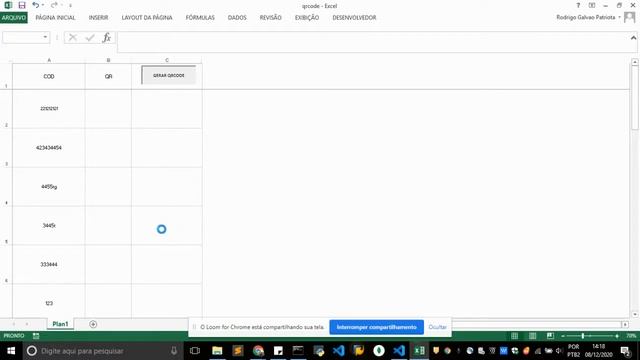Click the Ocultar link in Loom bar
Viewport: 640px width, 360px height.
tap(437, 327)
